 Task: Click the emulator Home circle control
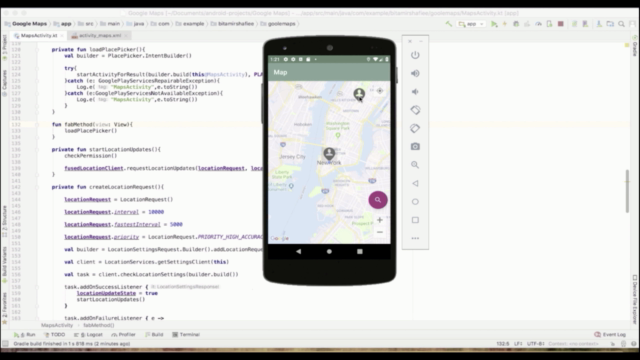point(415,202)
